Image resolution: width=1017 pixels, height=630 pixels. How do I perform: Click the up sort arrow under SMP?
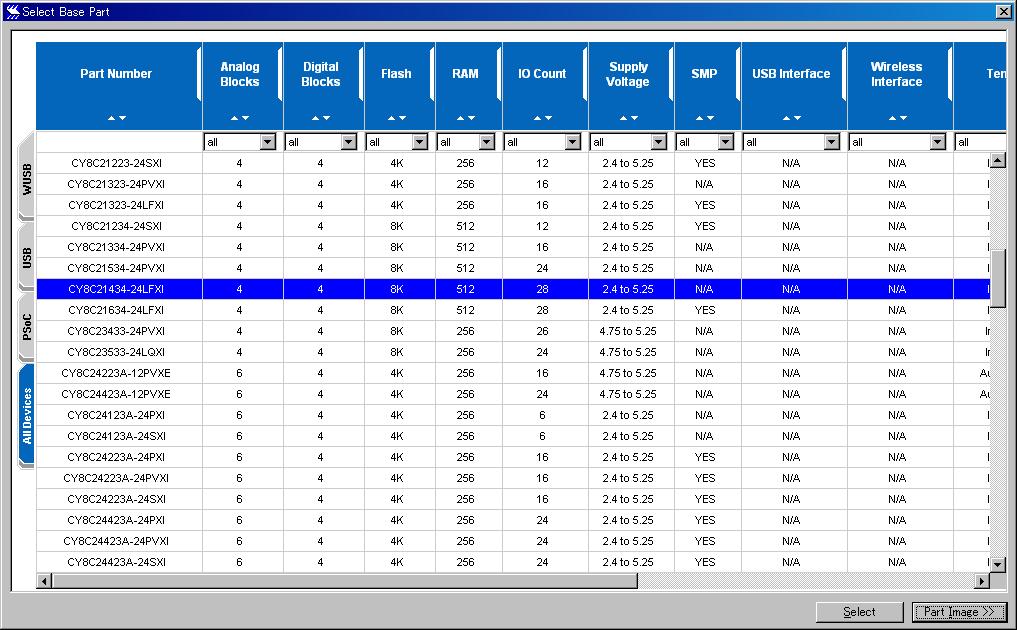coord(699,118)
